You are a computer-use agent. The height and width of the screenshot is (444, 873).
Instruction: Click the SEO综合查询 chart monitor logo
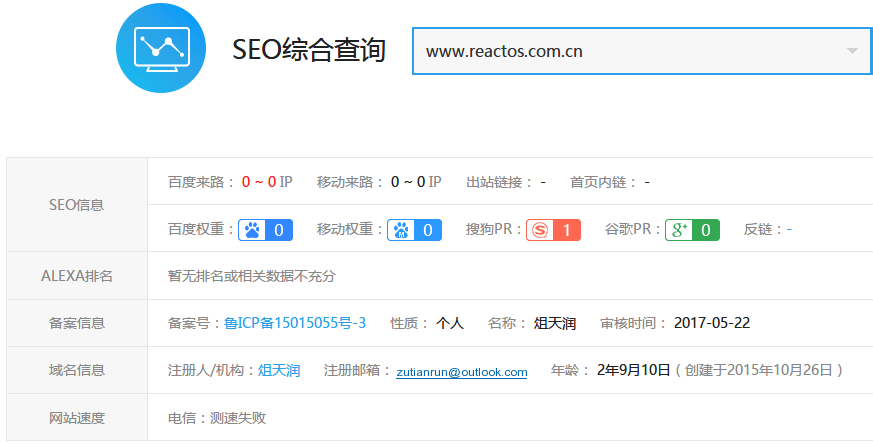161,48
